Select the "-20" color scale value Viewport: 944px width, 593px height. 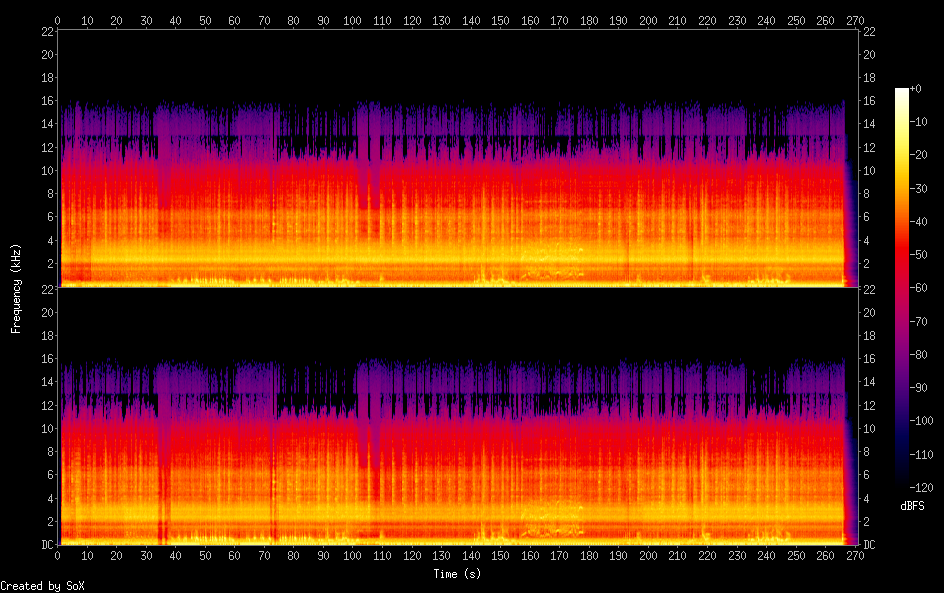[918, 155]
